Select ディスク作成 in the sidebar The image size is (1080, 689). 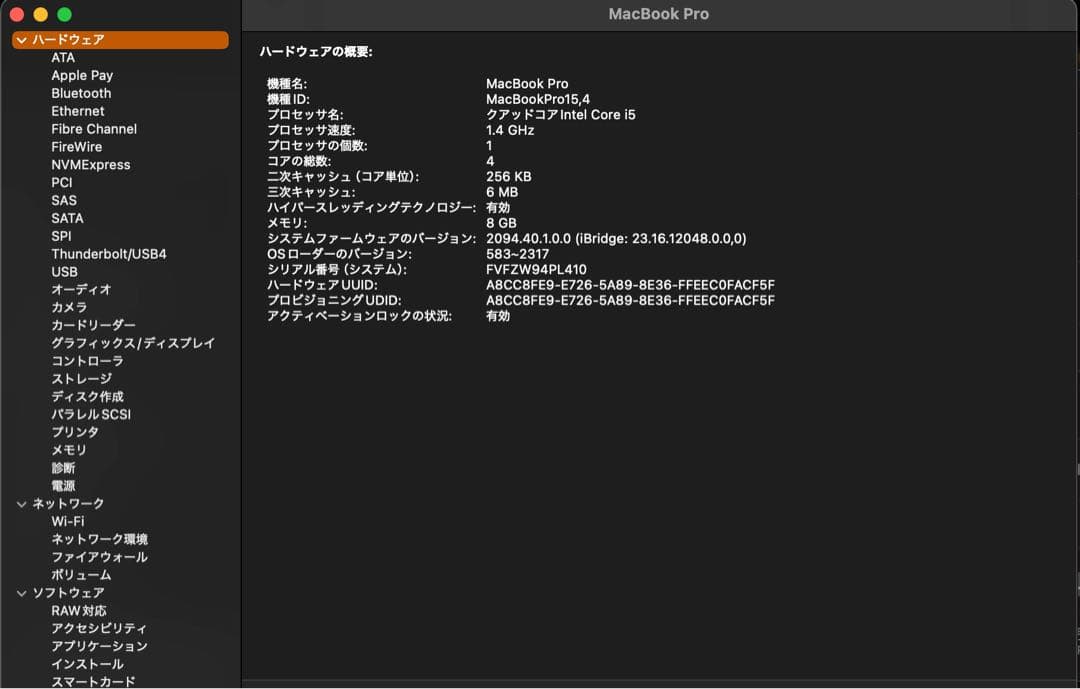pyautogui.click(x=87, y=398)
